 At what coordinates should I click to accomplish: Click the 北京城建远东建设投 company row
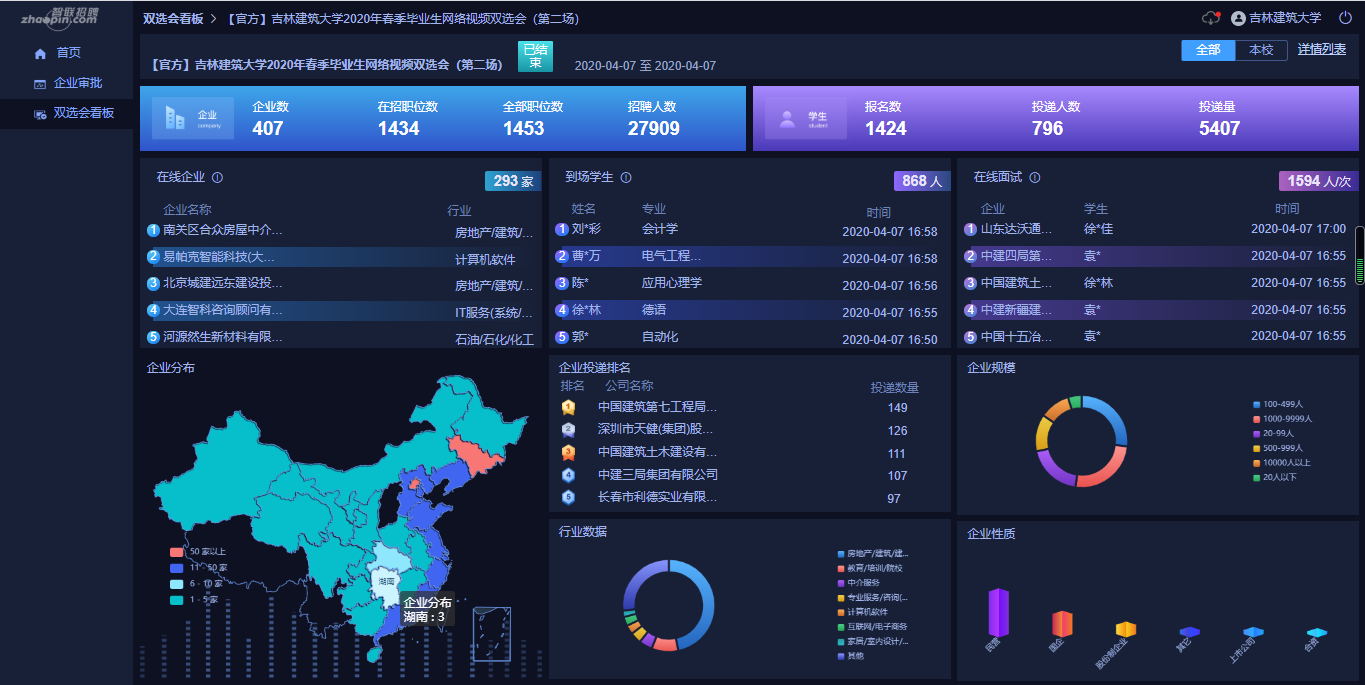pos(341,284)
